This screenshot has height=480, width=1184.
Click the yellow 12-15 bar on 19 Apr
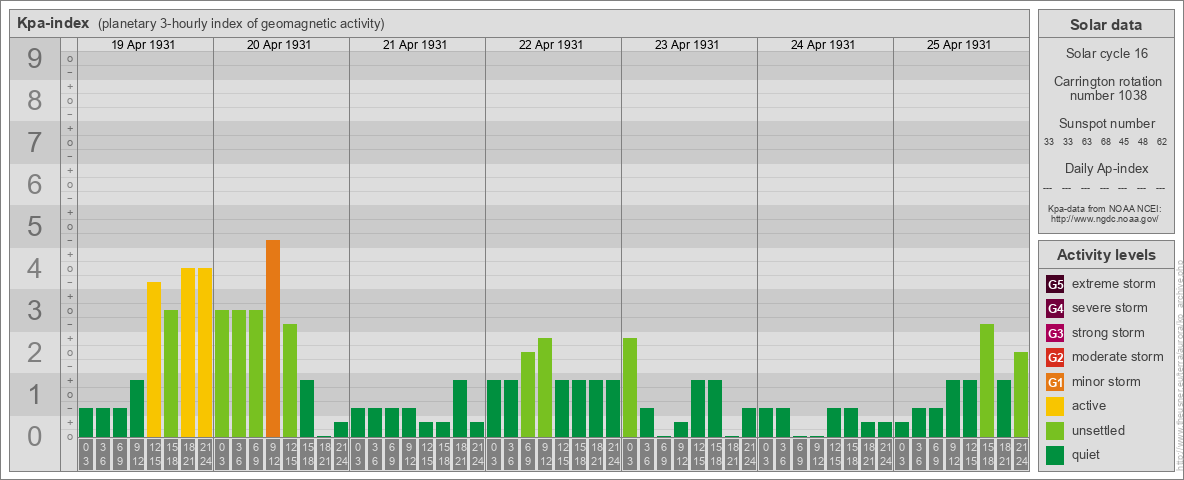pos(154,360)
